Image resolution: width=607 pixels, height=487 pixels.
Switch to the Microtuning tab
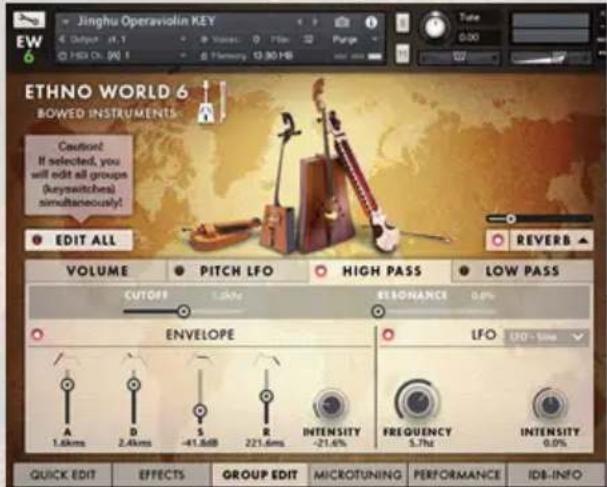(x=358, y=474)
